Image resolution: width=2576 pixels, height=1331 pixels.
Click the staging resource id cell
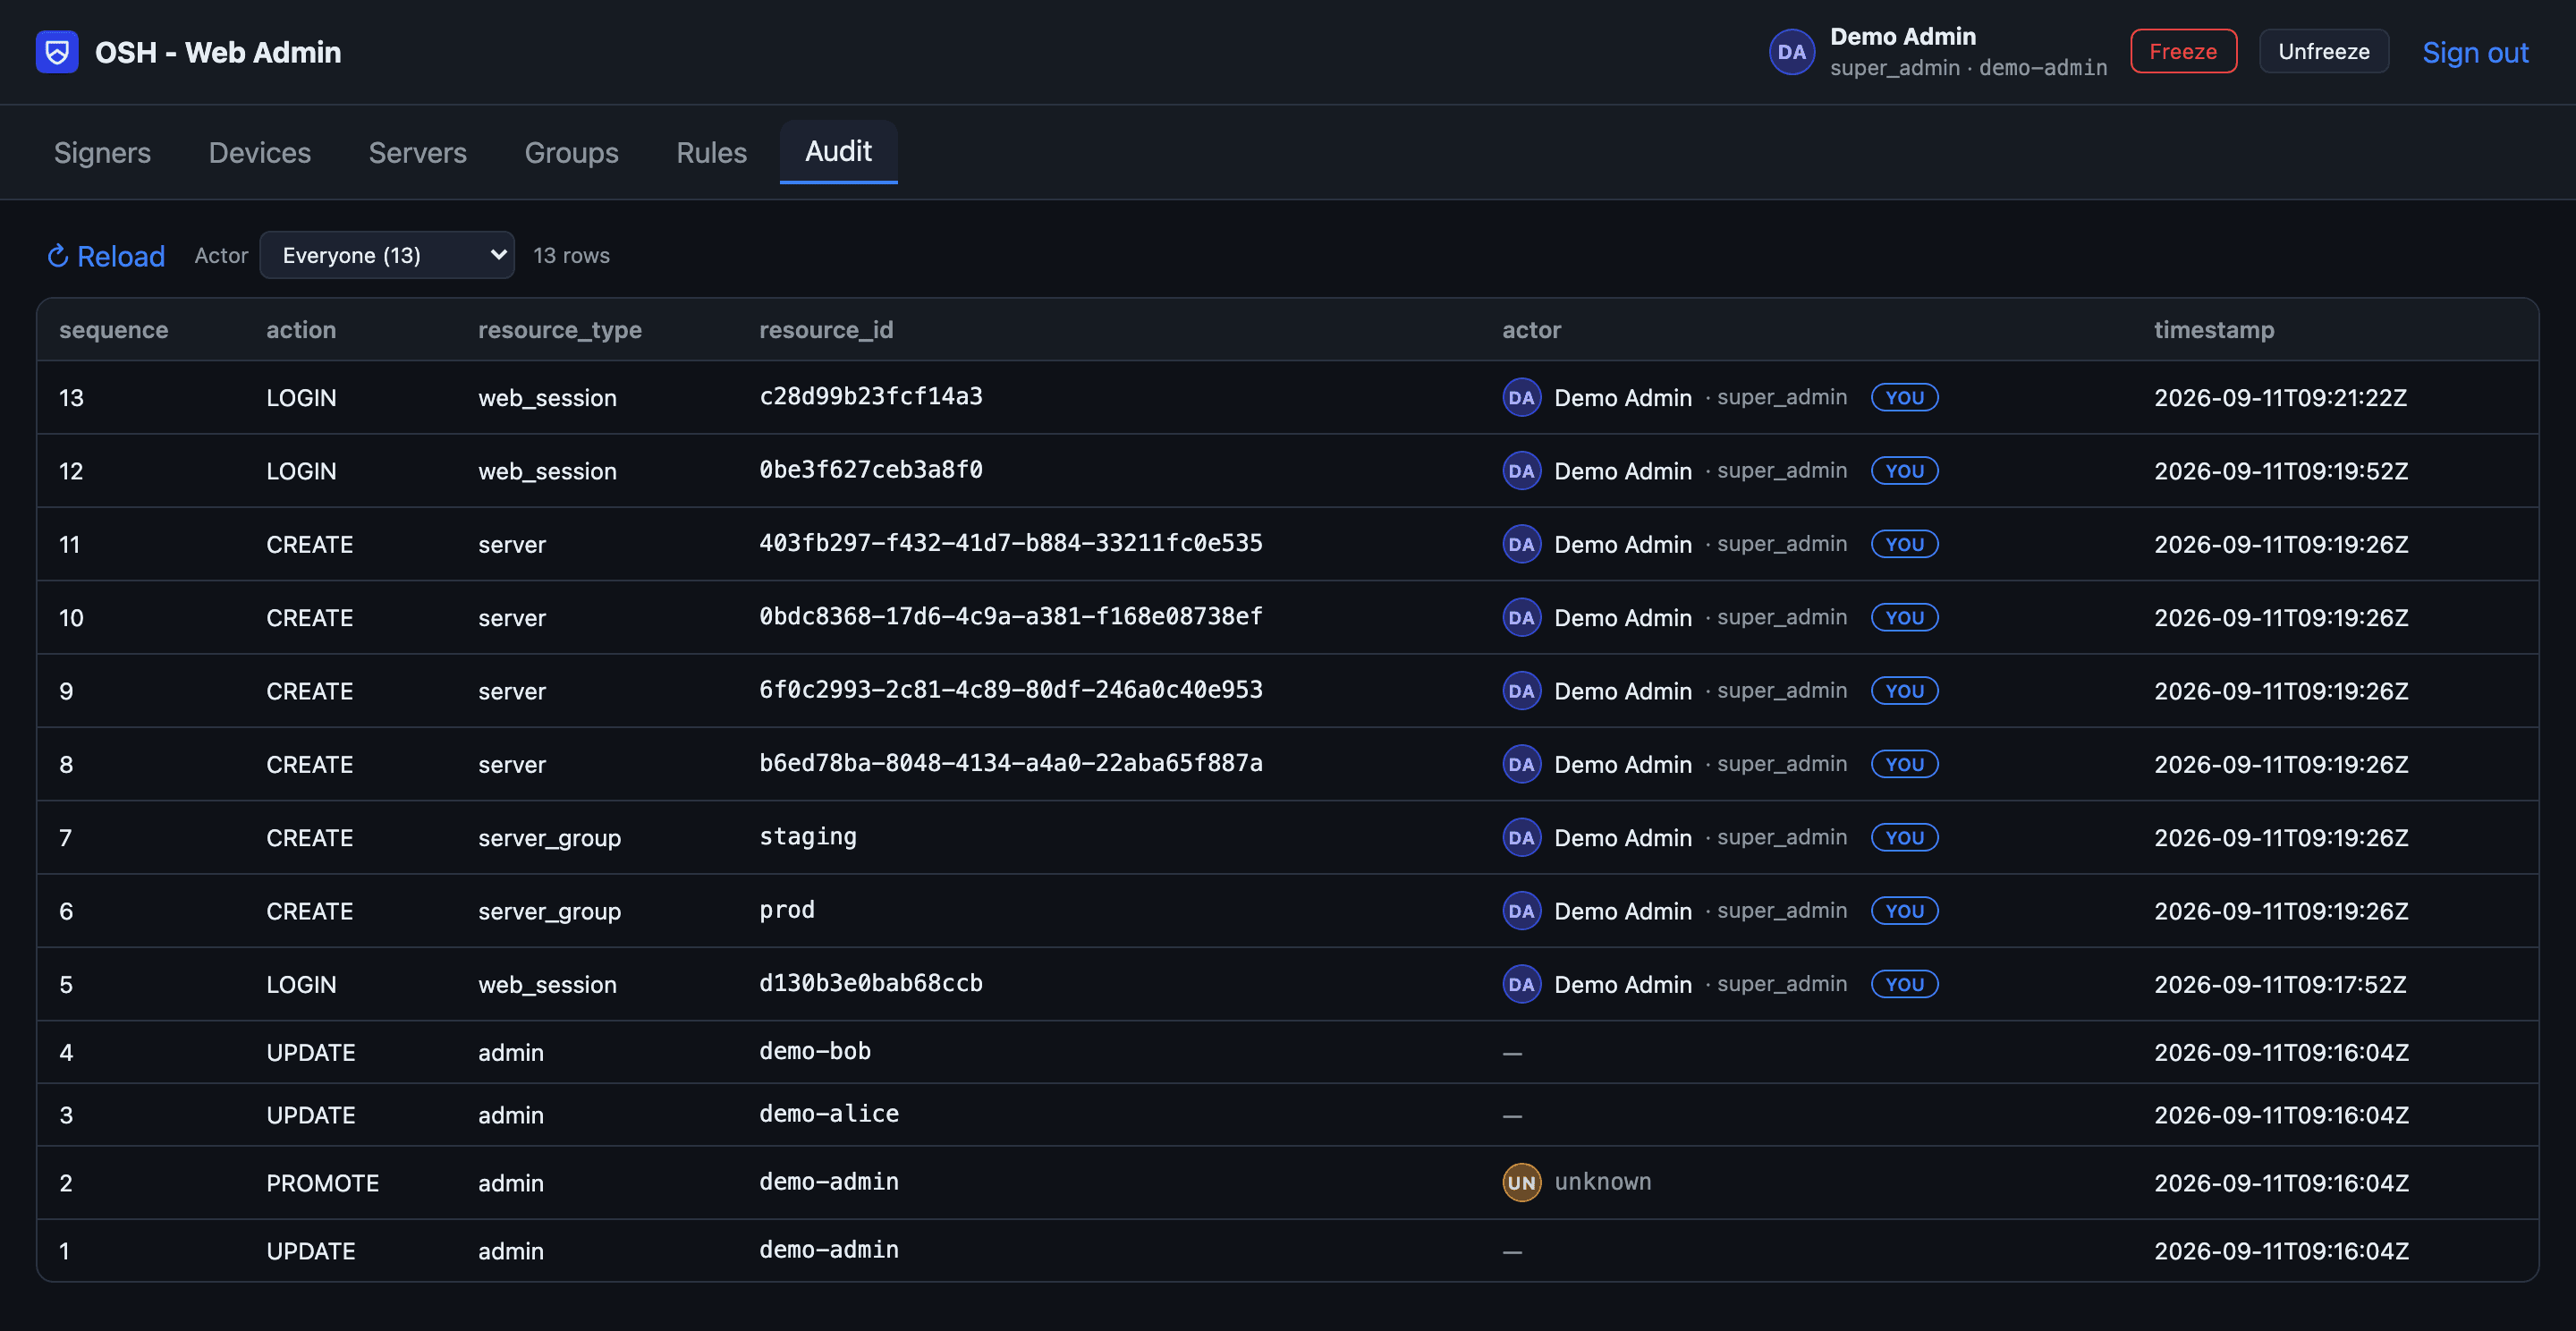click(808, 837)
